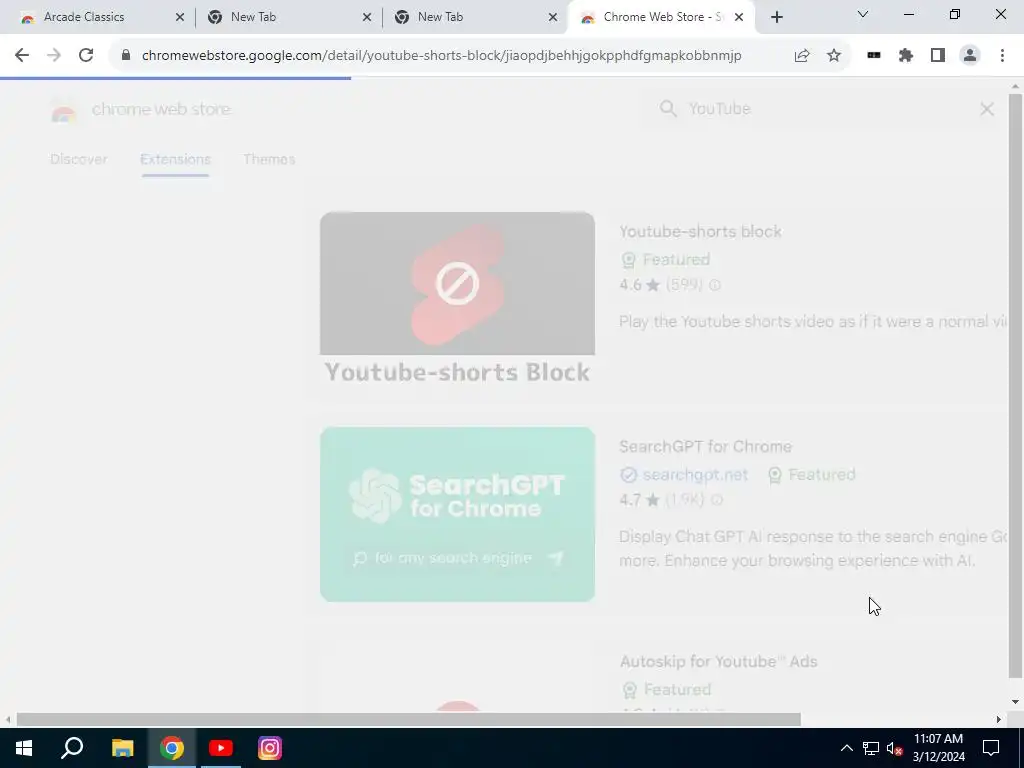The height and width of the screenshot is (768, 1024).
Task: Click the Featured badge under Youtube-shorts block
Action: tap(665, 260)
